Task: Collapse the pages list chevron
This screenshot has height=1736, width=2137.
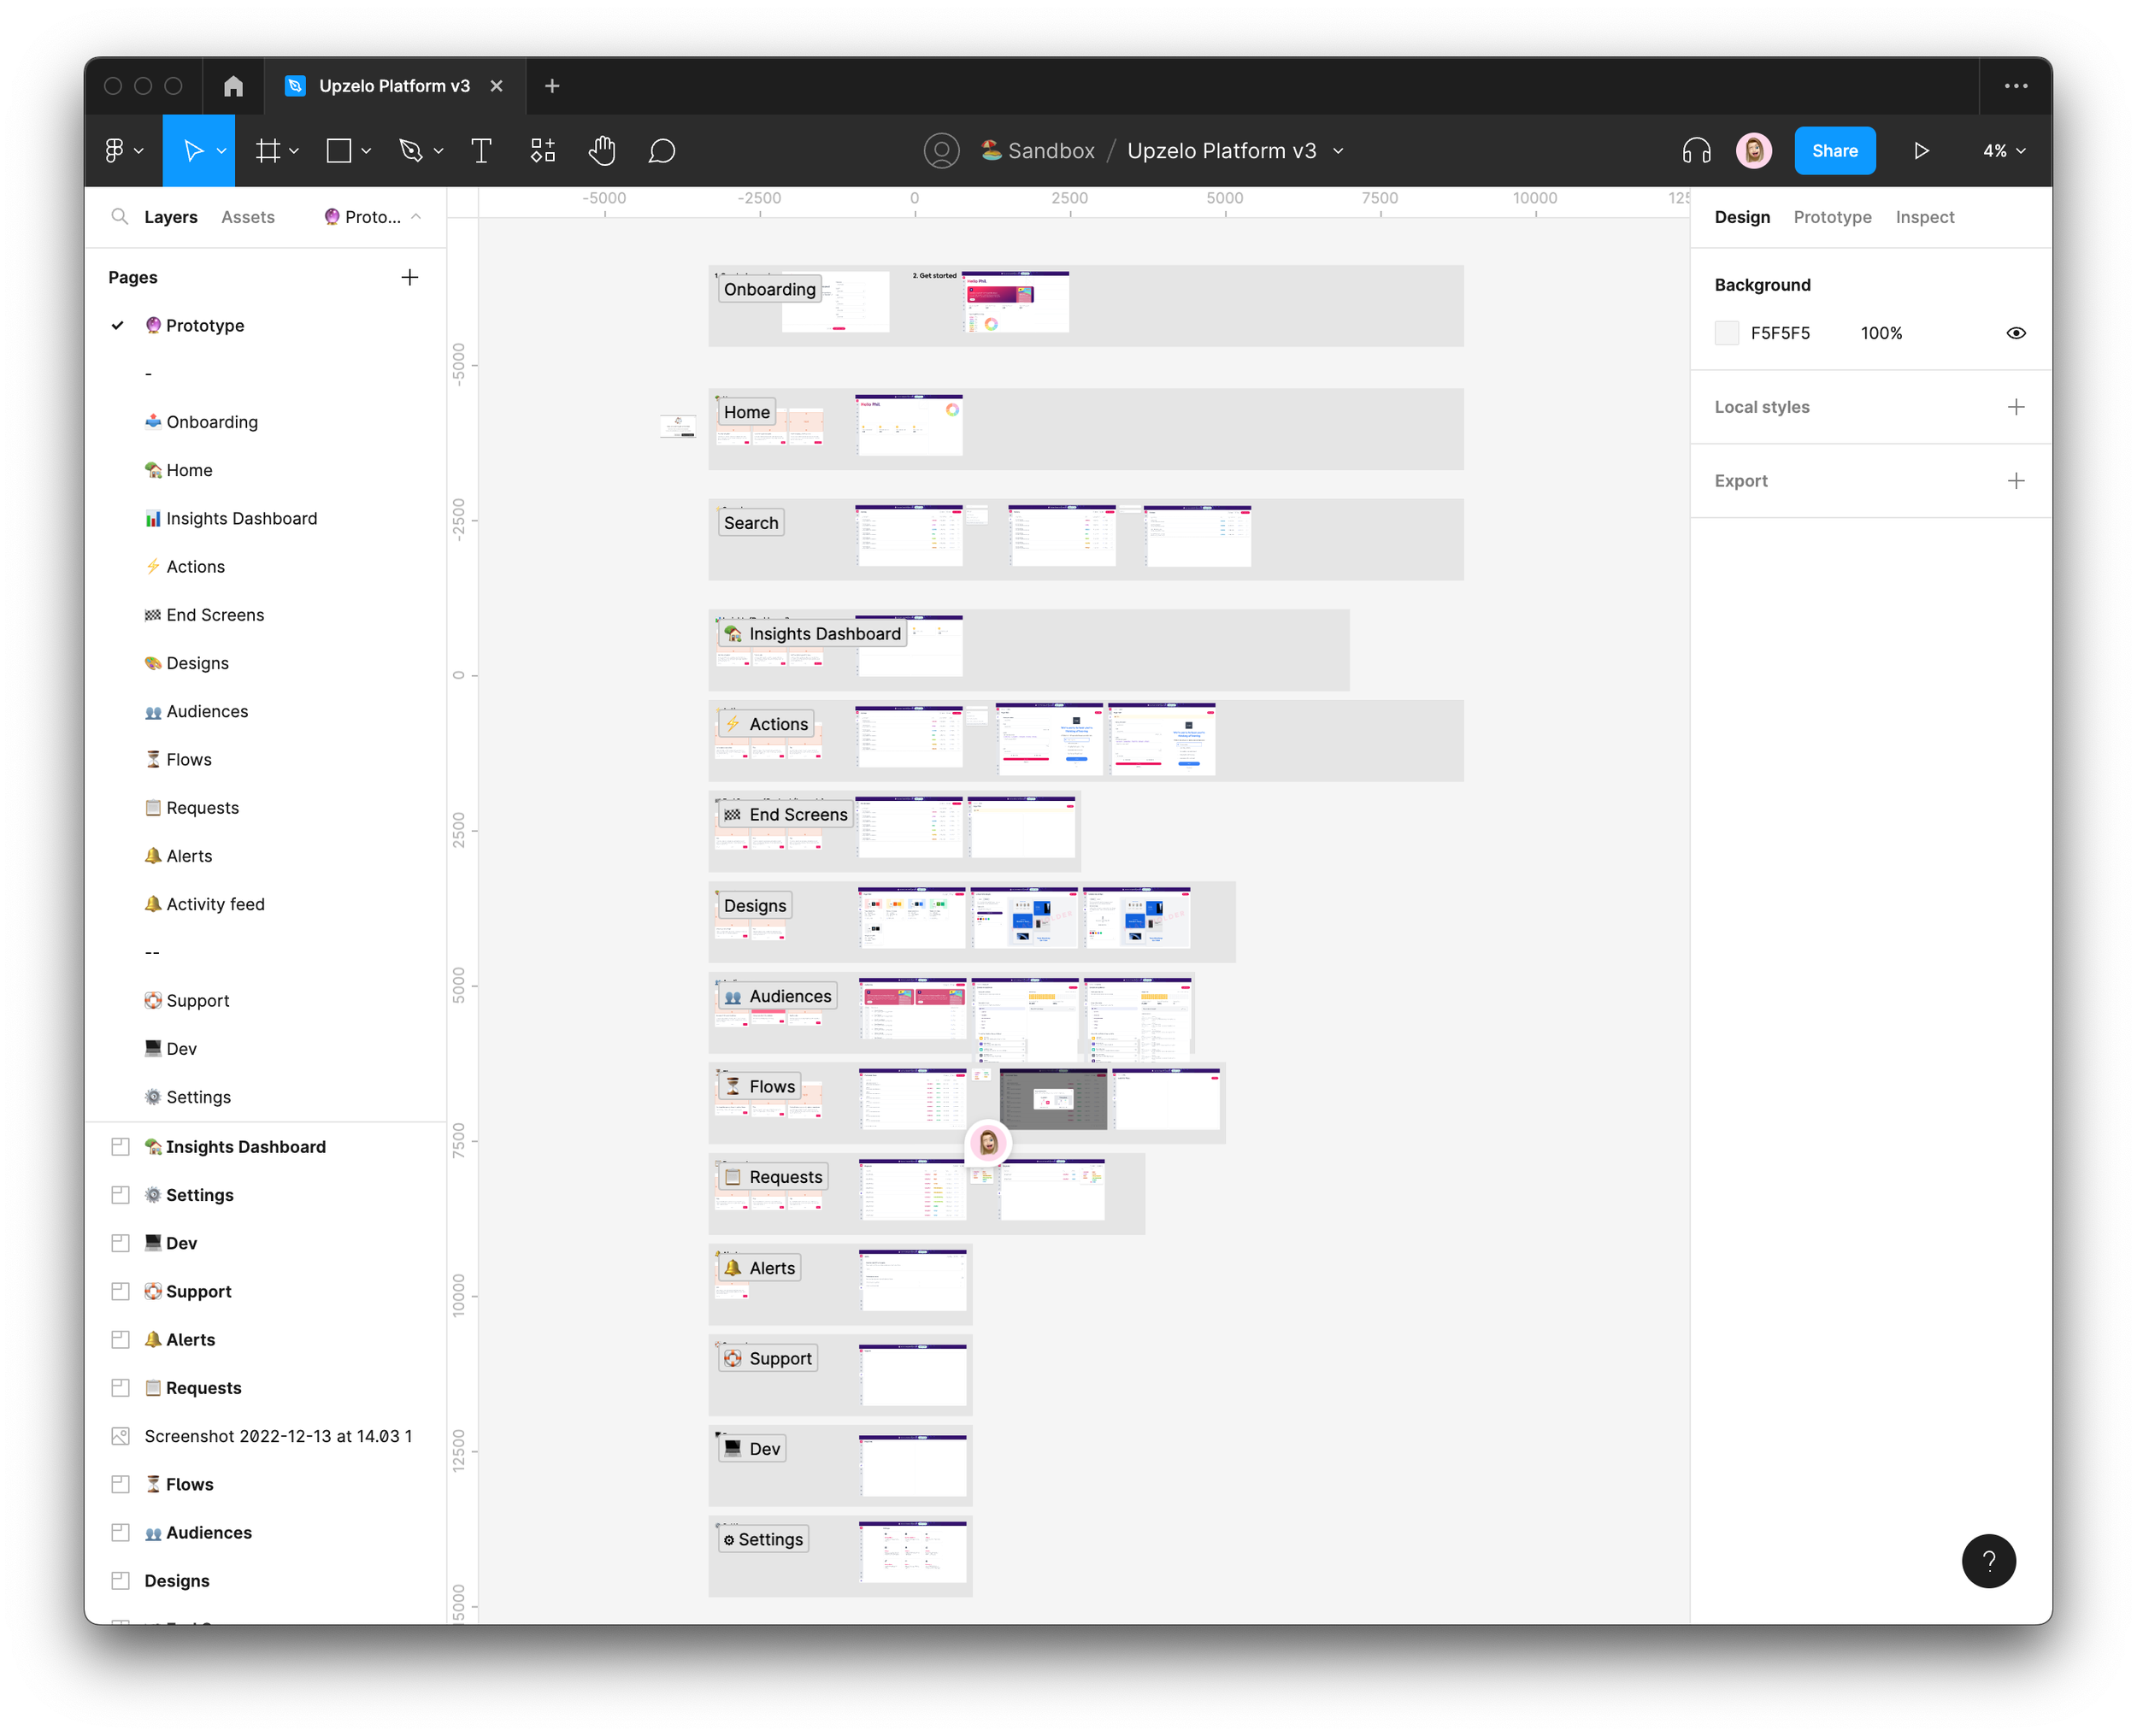Action: pyautogui.click(x=416, y=217)
